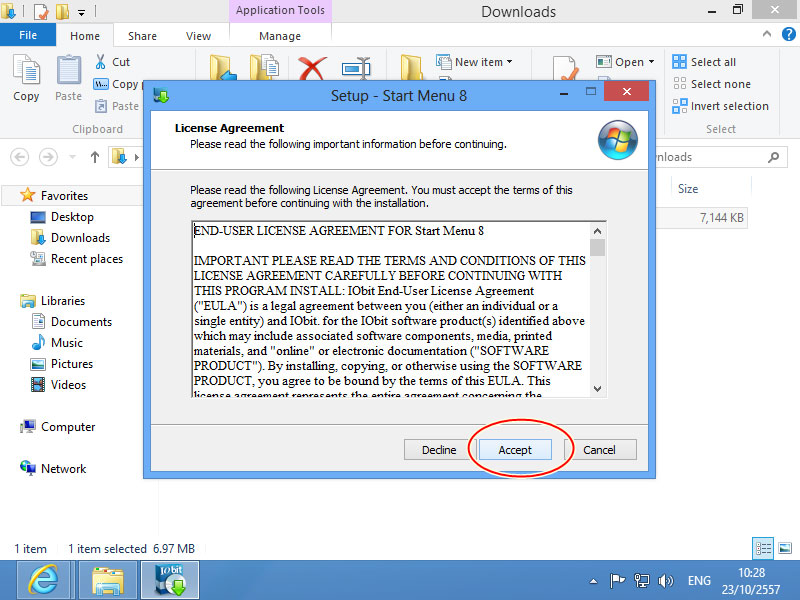Open Downloads under Favorites
The image size is (800, 600).
click(x=80, y=238)
